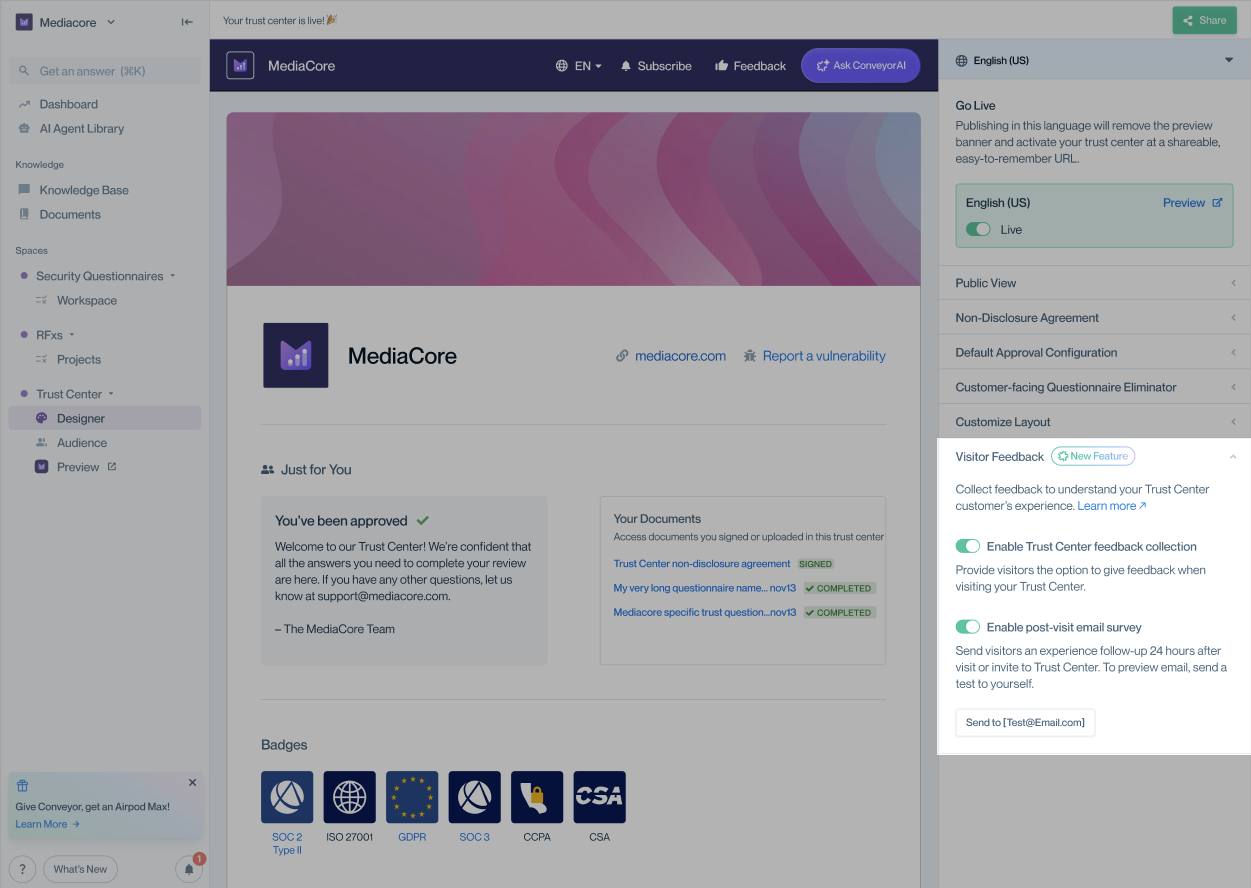Click the Share button
The height and width of the screenshot is (888, 1251).
point(1204,20)
